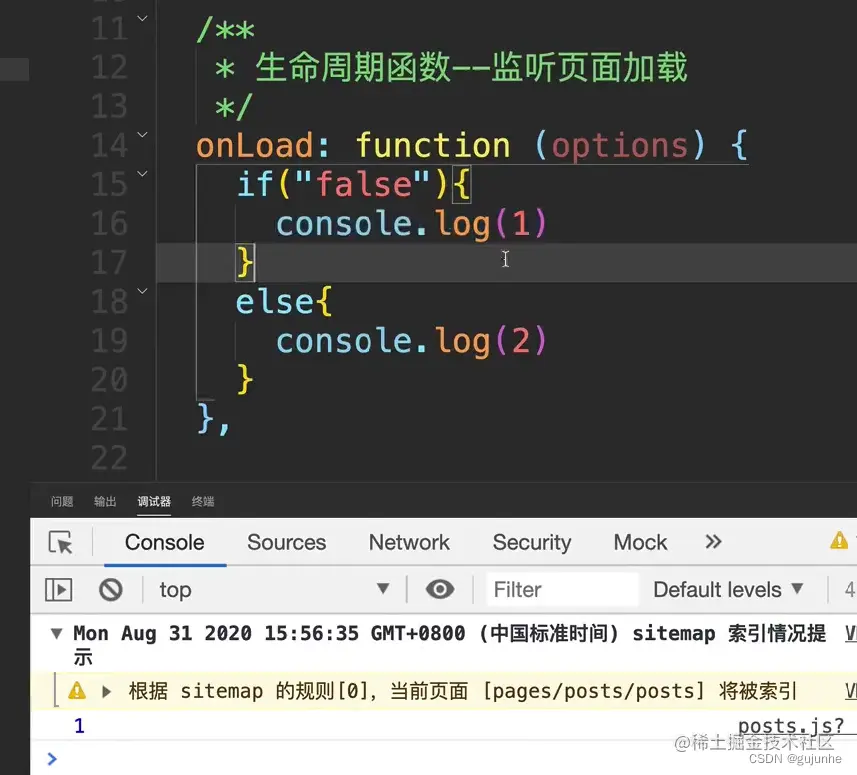Screen dimensions: 857x775
Task: Open the Default levels dropdown
Action: (729, 590)
